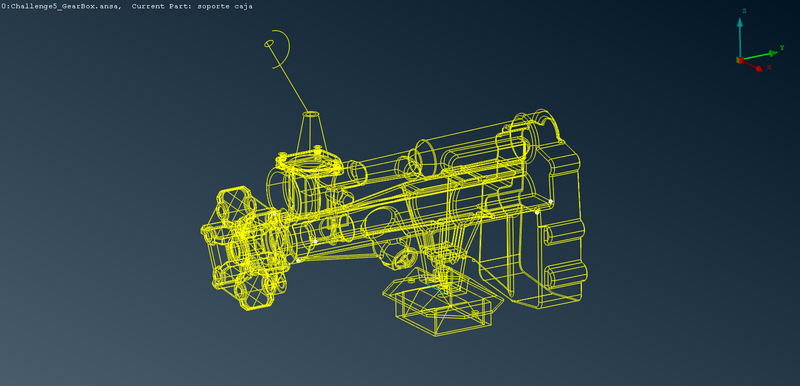The image size is (800, 386).
Task: Pick the thin rod above the cone
Action: (x=289, y=79)
